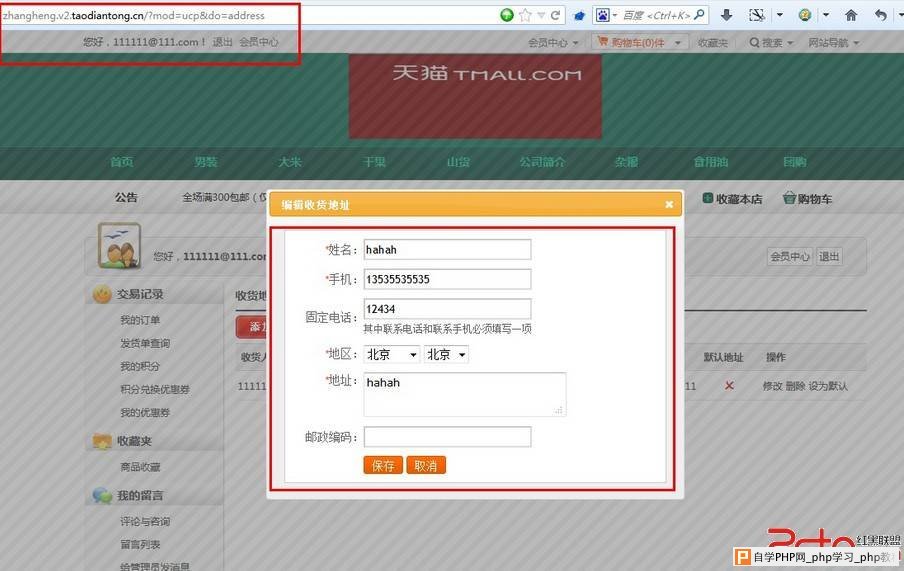Open 我的积分 in the sidebar
Image resolution: width=904 pixels, height=571 pixels.
[x=140, y=366]
